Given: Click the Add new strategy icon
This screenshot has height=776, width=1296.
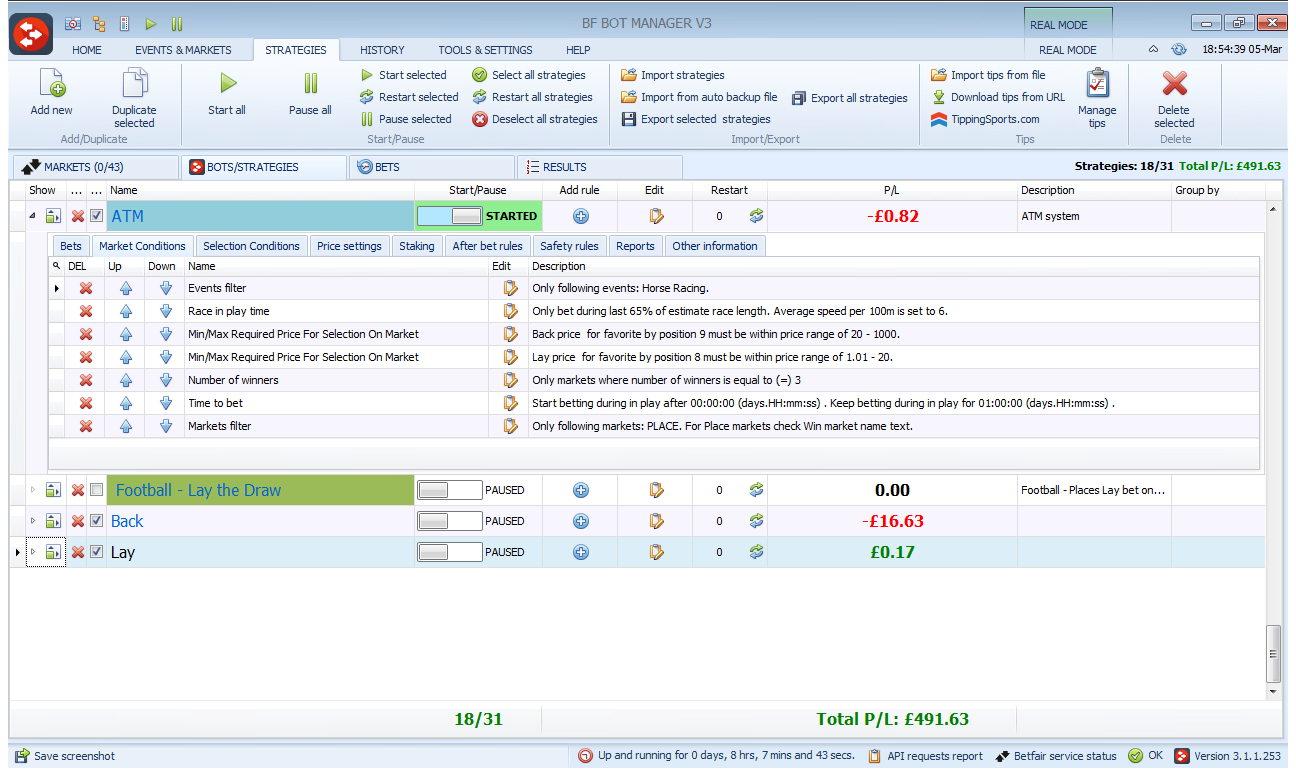Looking at the screenshot, I should pos(51,84).
